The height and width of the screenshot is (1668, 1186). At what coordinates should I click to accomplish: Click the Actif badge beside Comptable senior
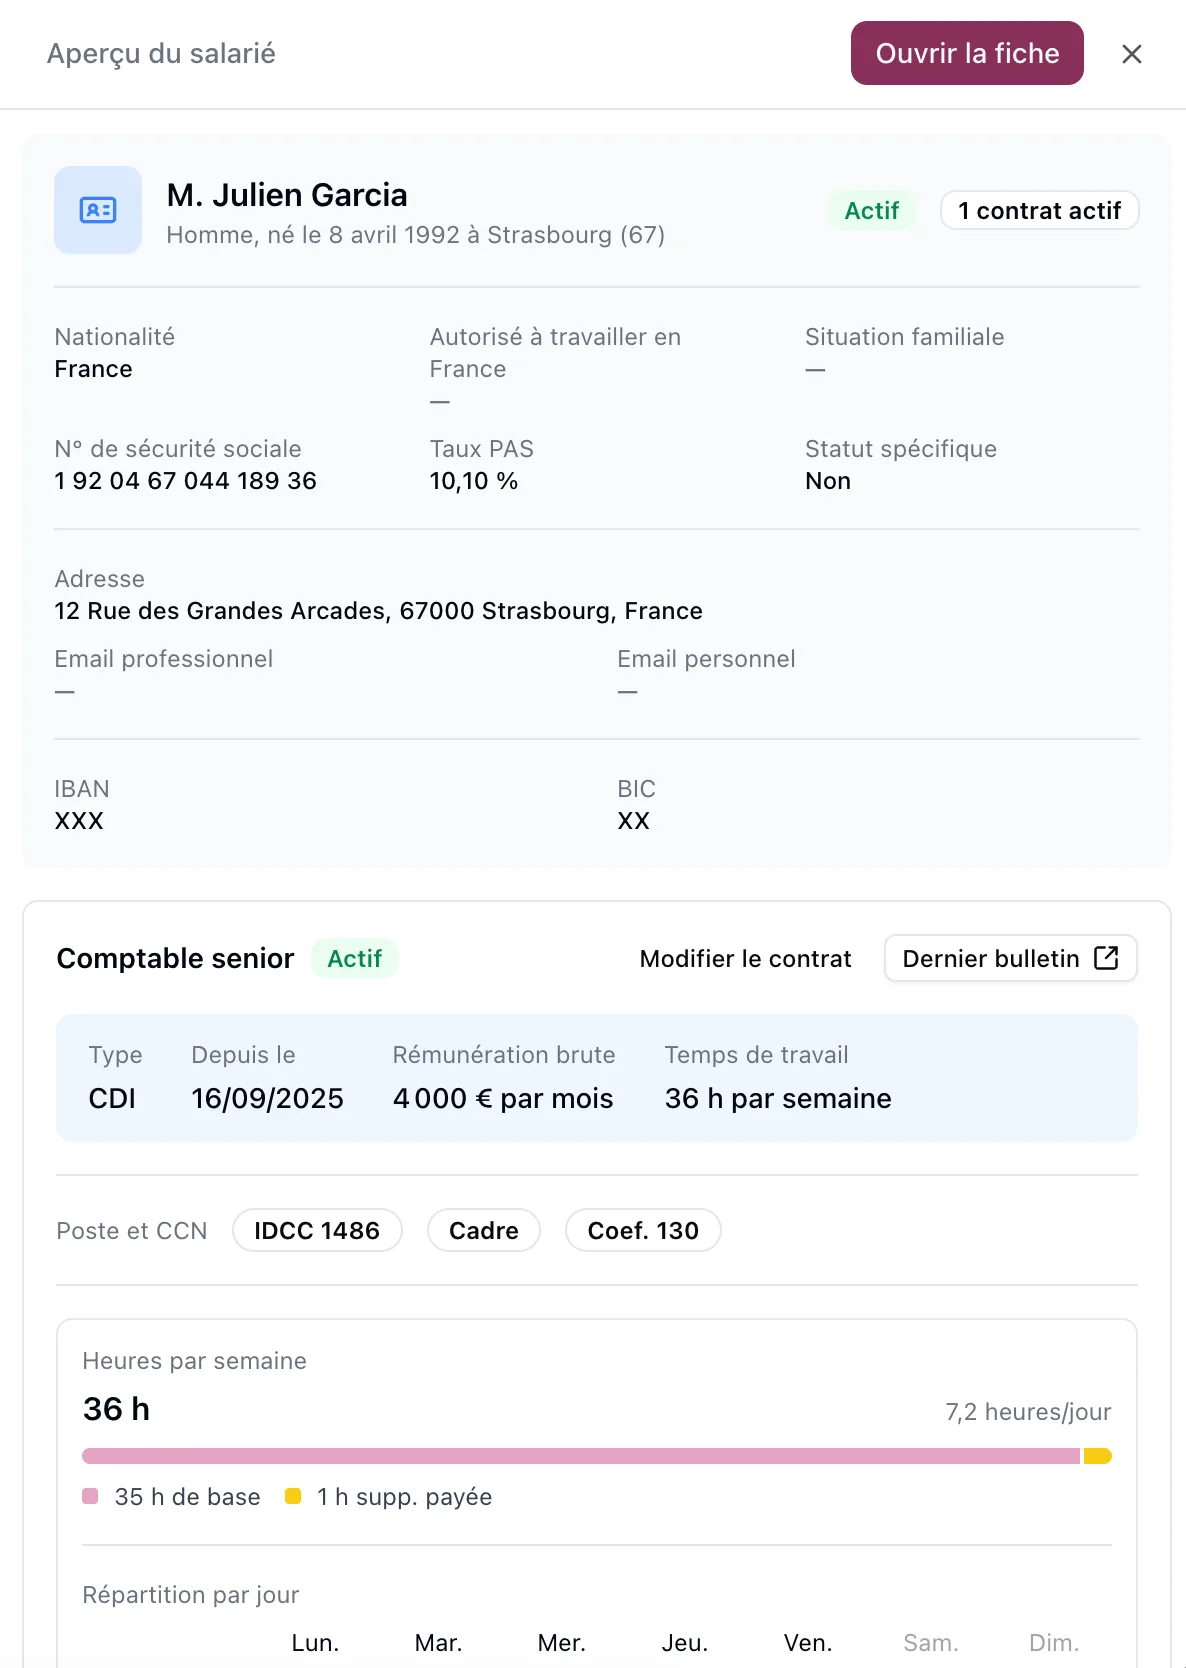[355, 959]
